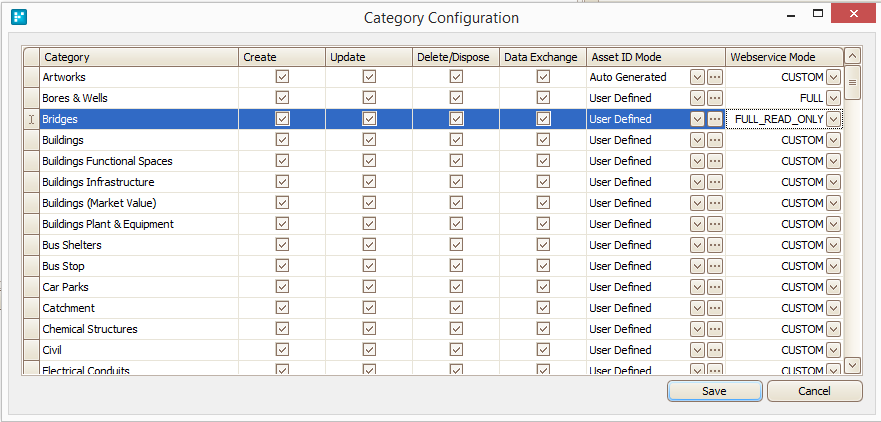Open ellipsis settings for Car Parks row
The width and height of the screenshot is (881, 422).
point(715,287)
